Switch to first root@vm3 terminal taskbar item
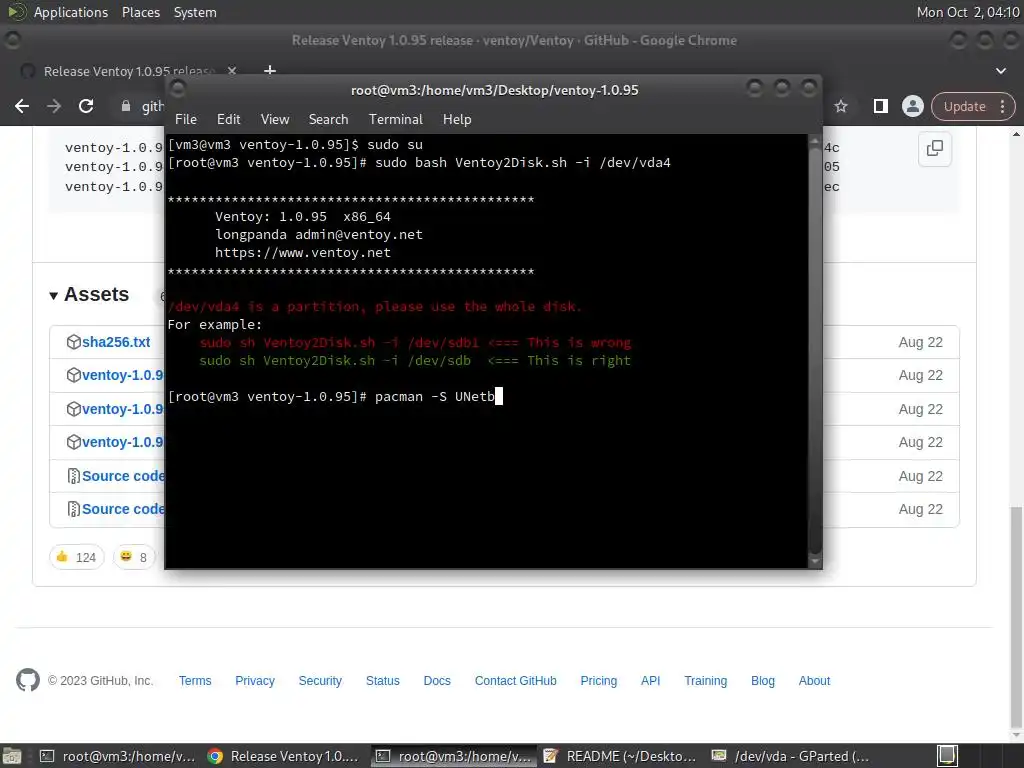 [x=118, y=756]
